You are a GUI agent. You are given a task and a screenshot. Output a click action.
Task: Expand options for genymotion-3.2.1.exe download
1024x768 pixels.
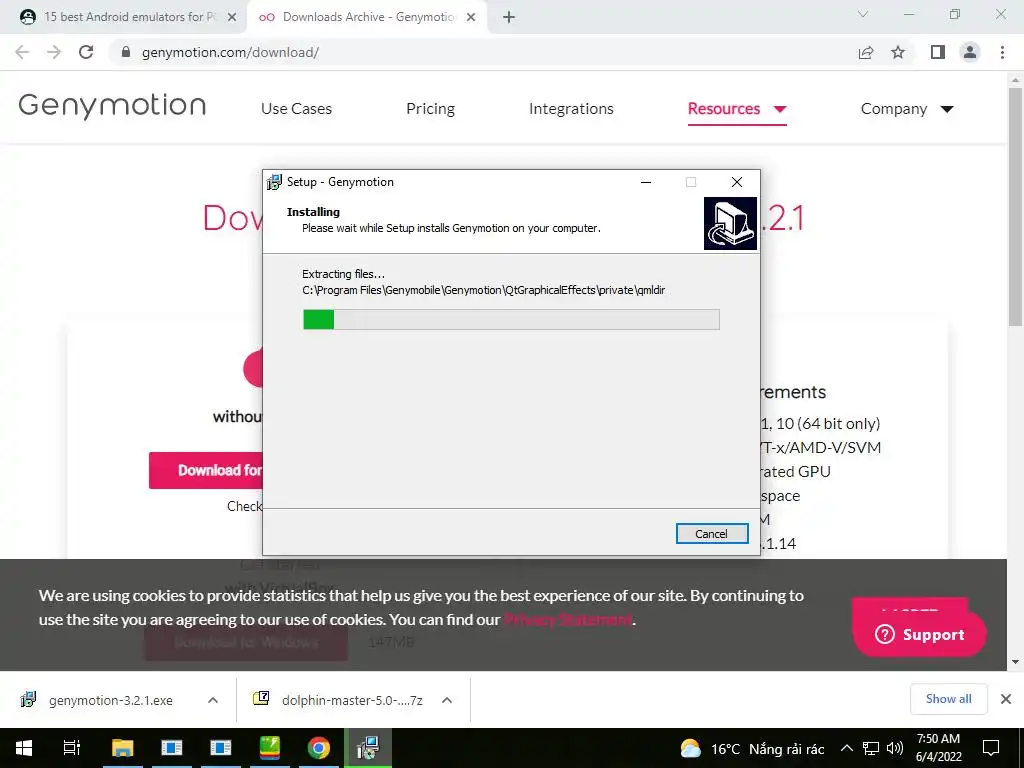[213, 700]
